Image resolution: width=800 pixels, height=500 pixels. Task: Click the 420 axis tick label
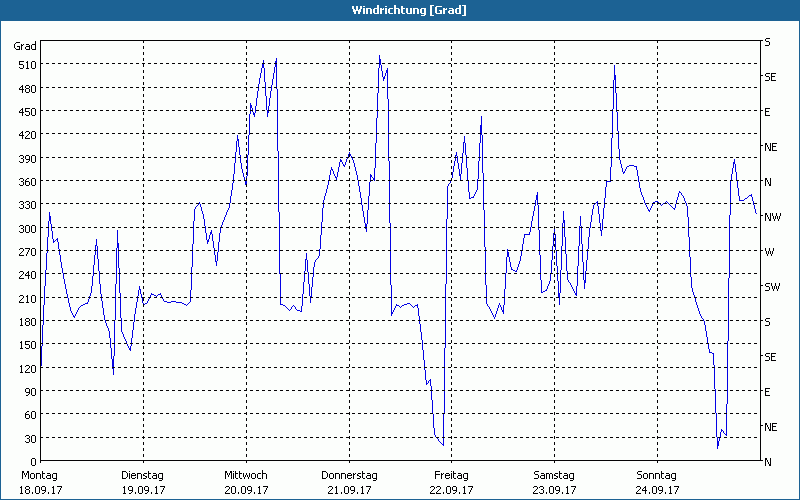click(x=28, y=135)
